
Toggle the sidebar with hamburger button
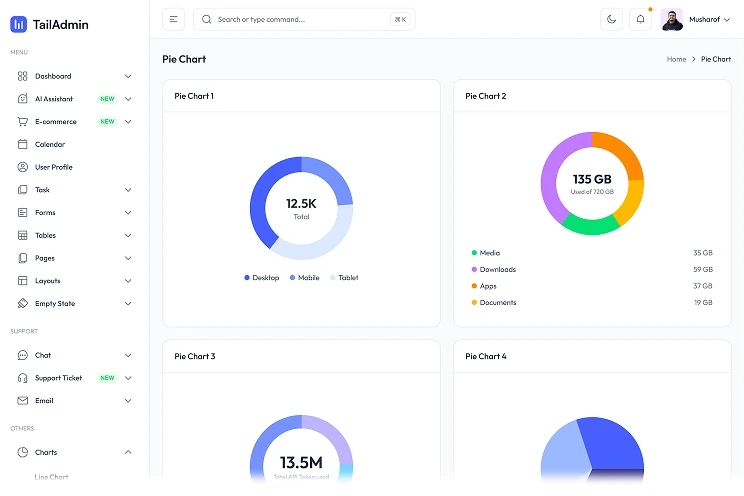coord(173,19)
